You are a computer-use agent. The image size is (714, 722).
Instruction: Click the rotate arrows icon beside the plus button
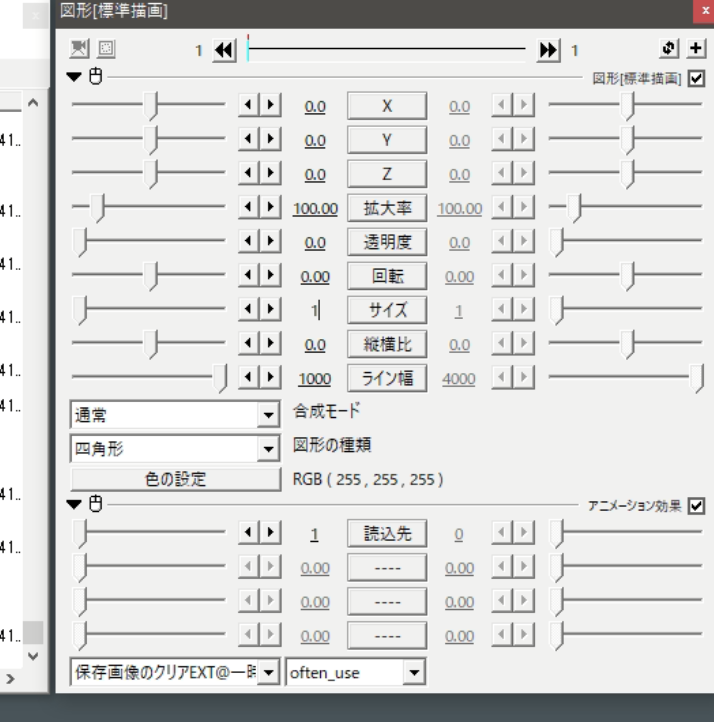[669, 48]
